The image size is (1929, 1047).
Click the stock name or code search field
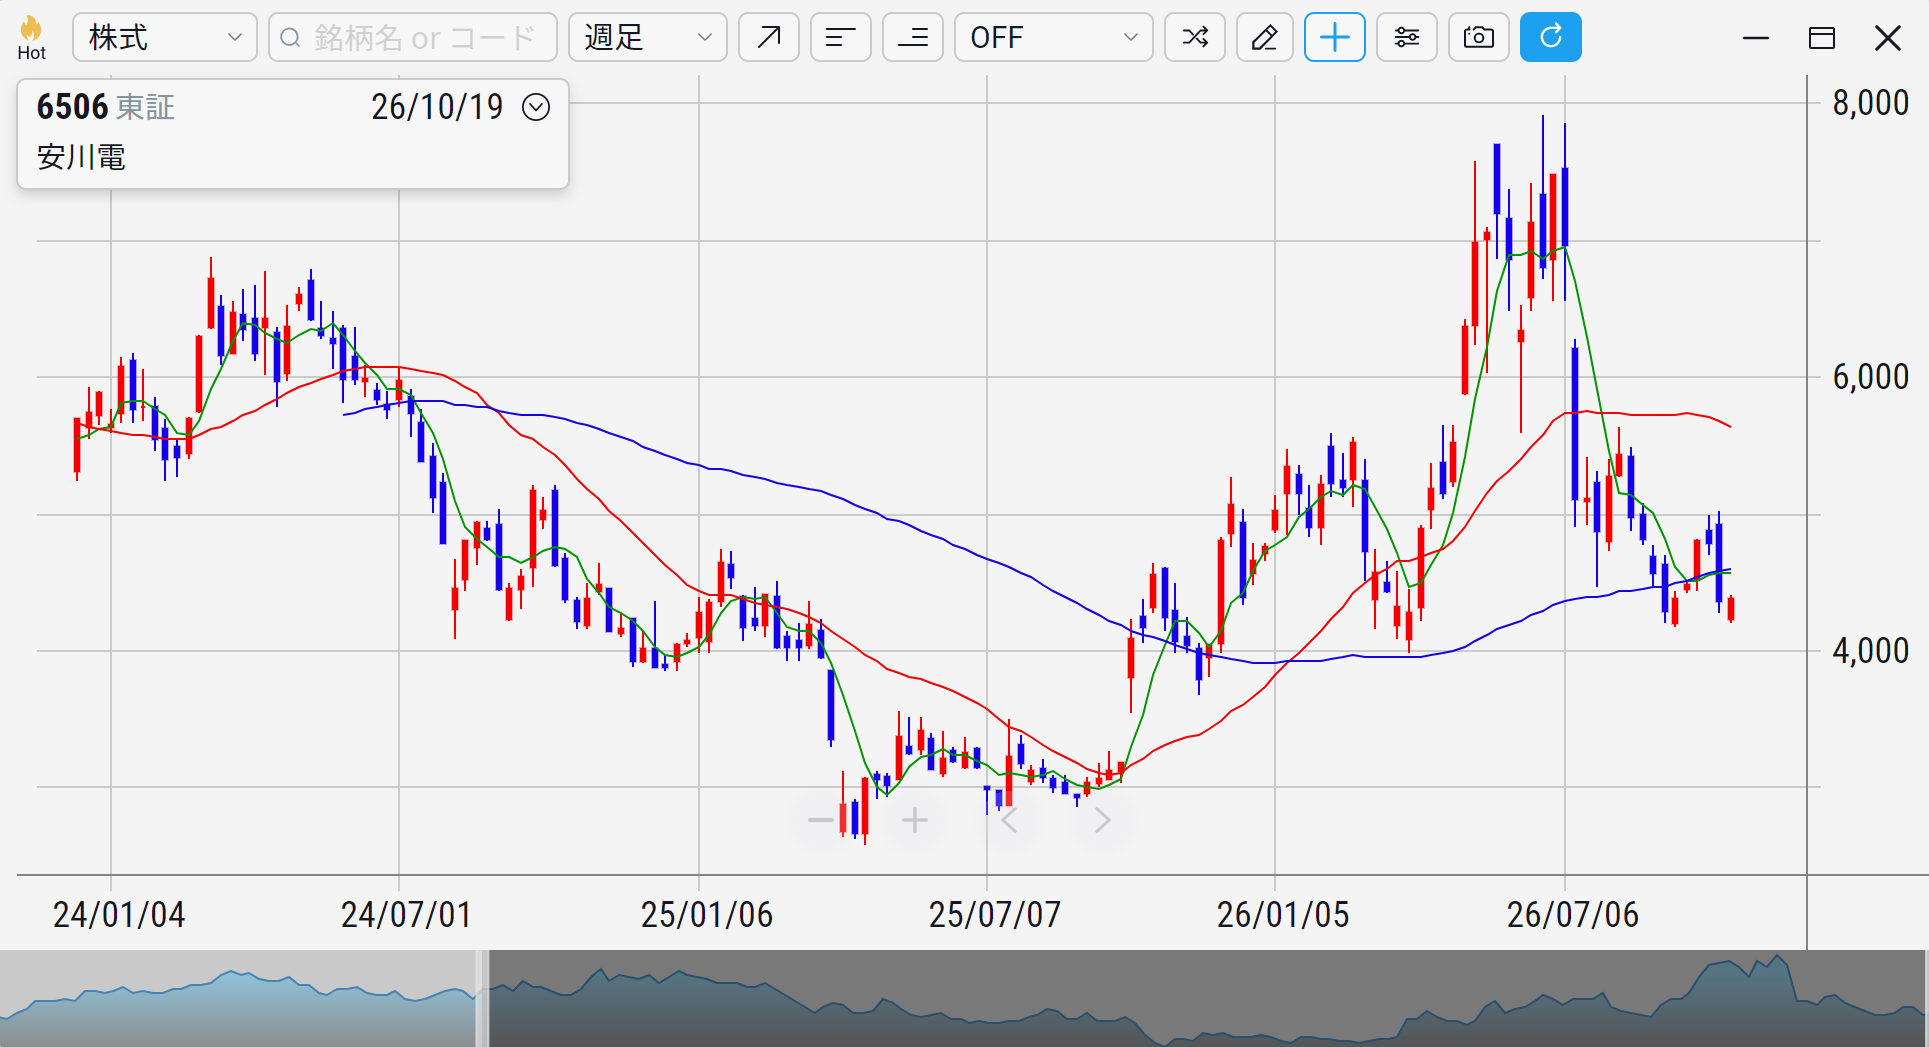[x=412, y=38]
